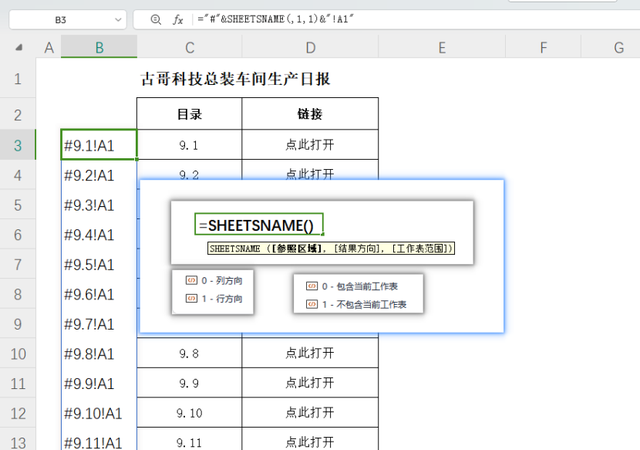This screenshot has width=640, height=450.
Task: Open the fx insert function icon
Action: tap(178, 20)
